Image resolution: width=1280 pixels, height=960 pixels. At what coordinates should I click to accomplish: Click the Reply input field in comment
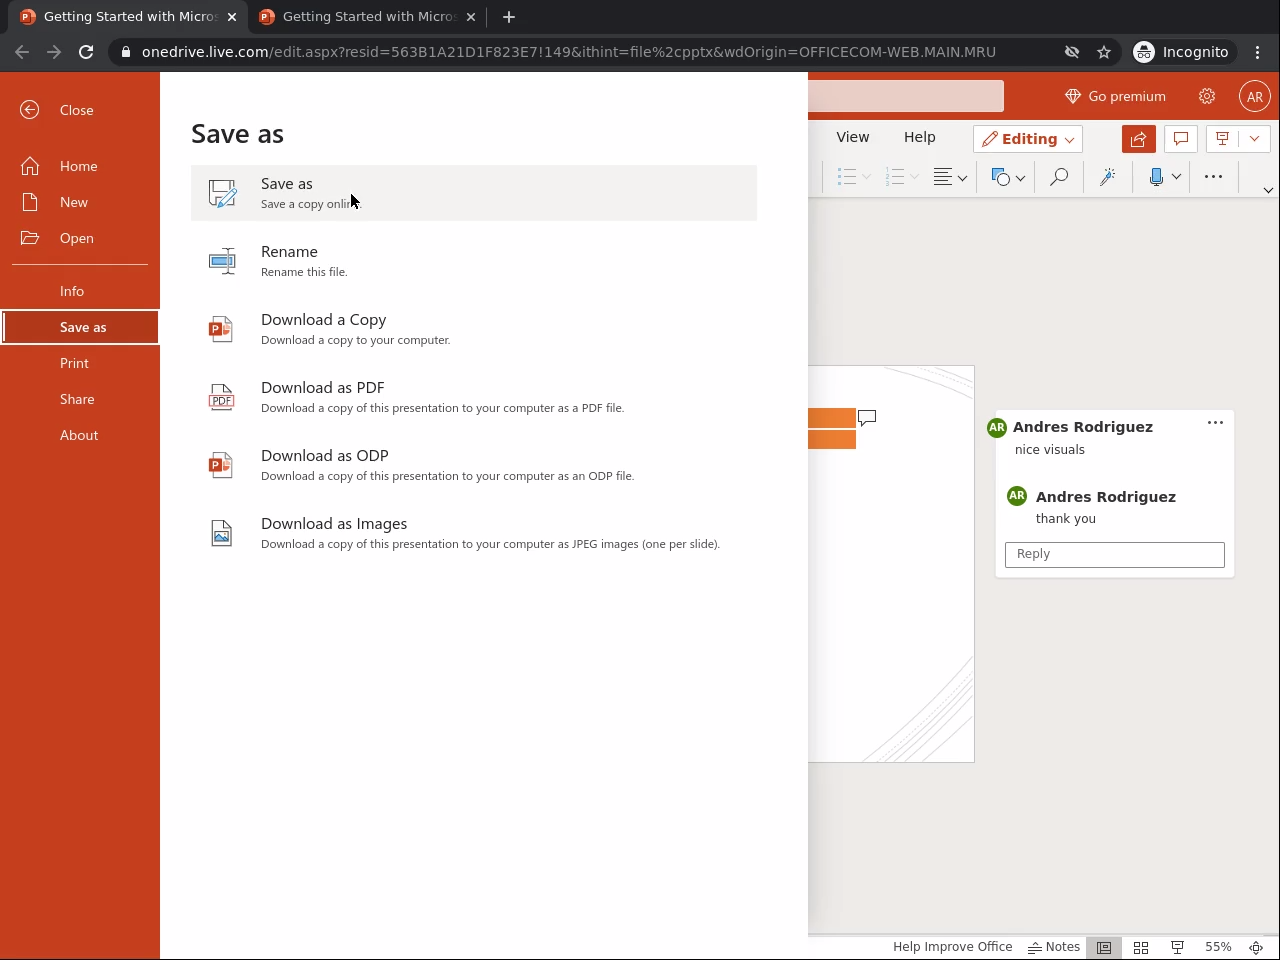[x=1115, y=554]
